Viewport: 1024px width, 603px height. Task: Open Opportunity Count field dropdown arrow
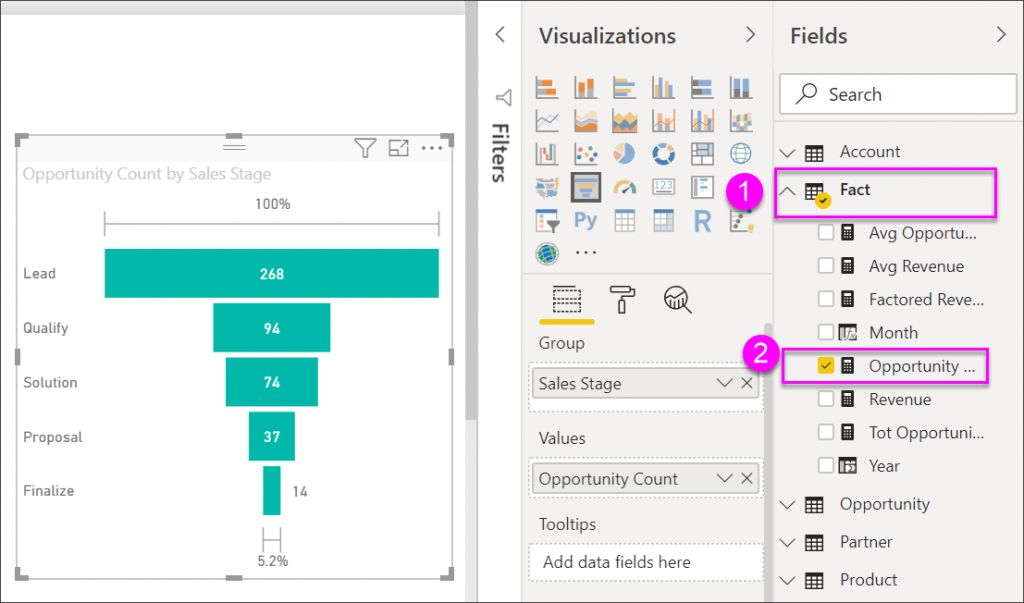pos(724,479)
